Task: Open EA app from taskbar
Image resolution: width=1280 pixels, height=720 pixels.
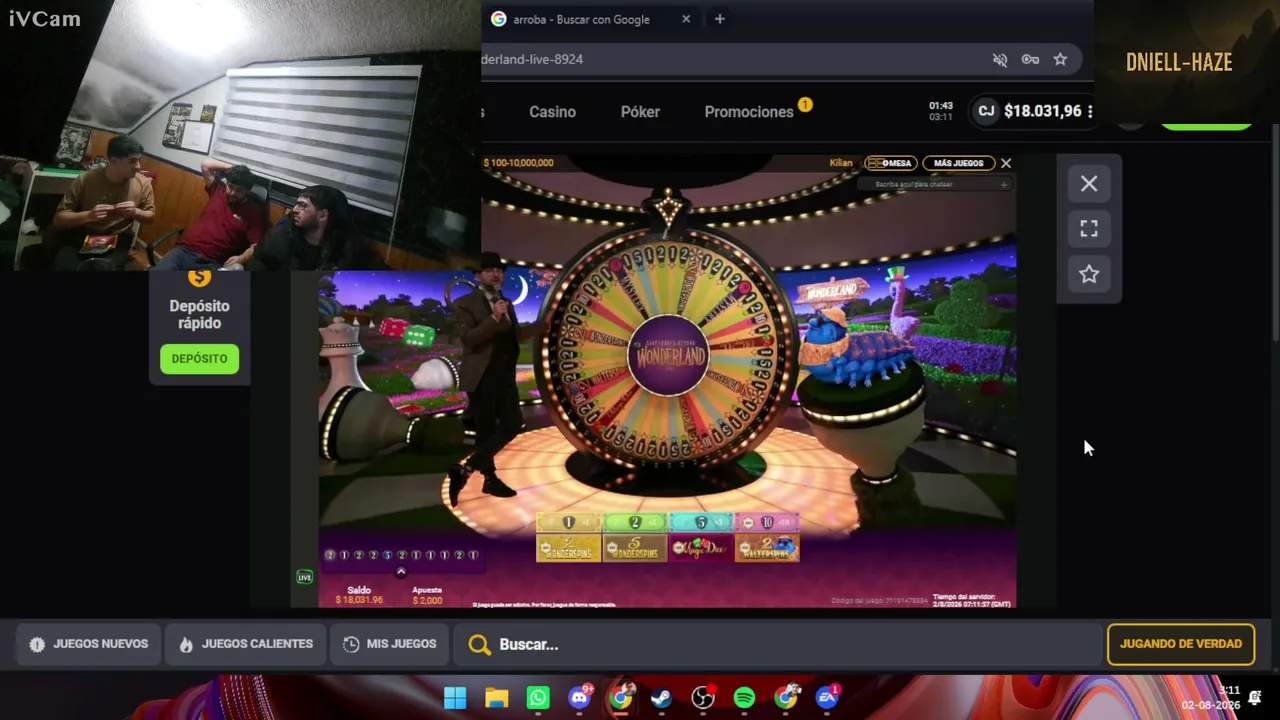Action: (828, 697)
